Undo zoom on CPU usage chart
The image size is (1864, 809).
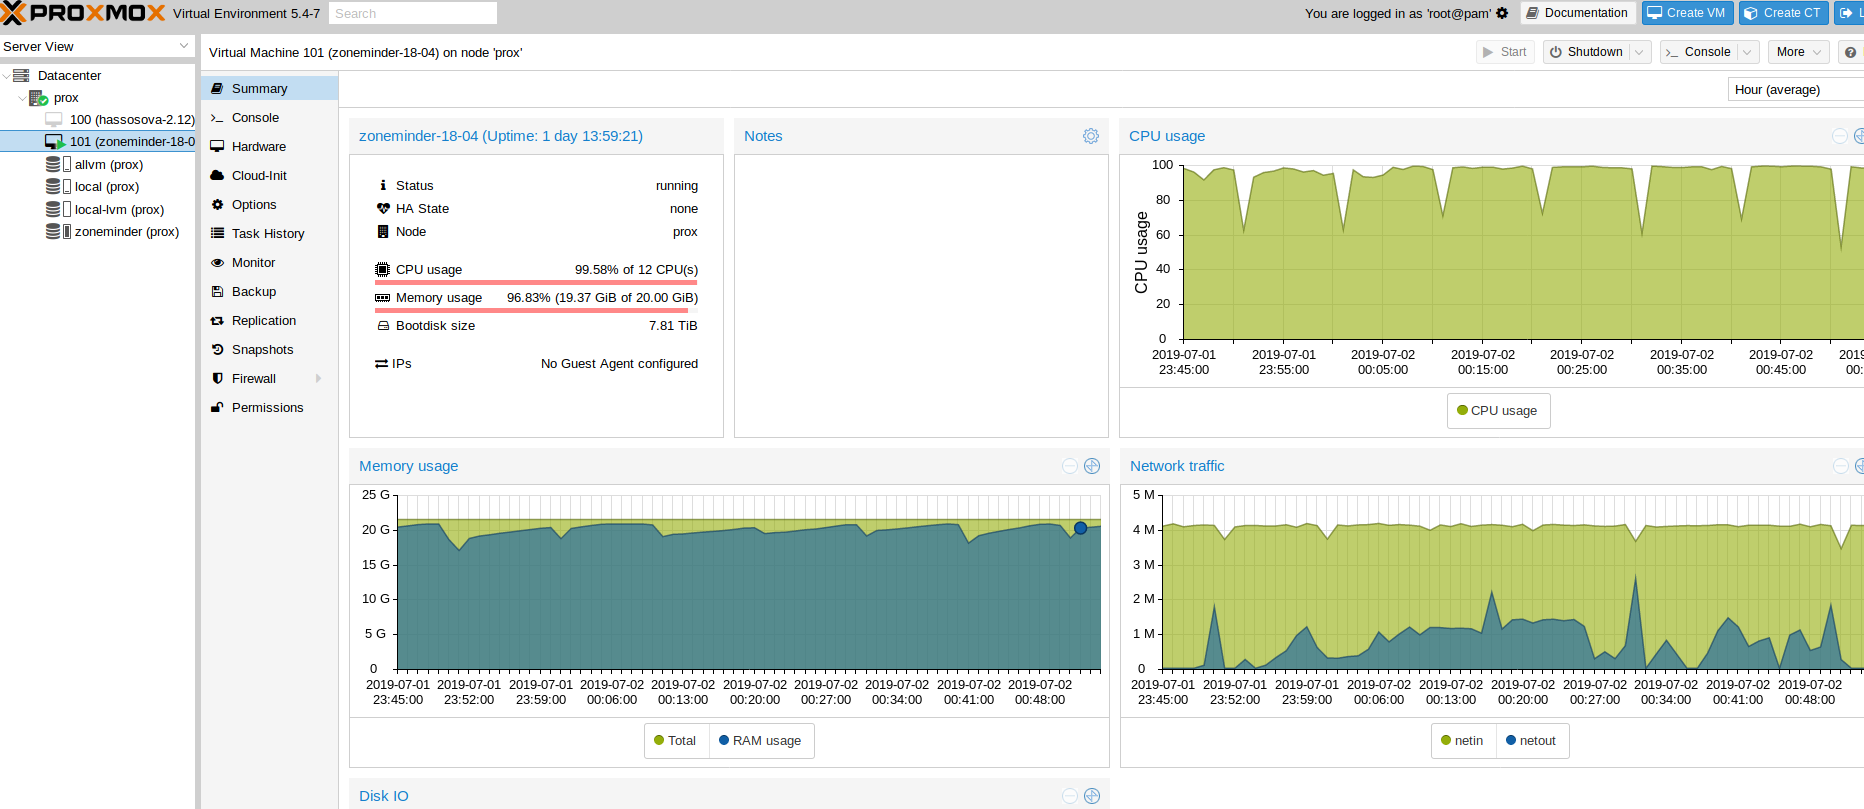click(x=1840, y=136)
